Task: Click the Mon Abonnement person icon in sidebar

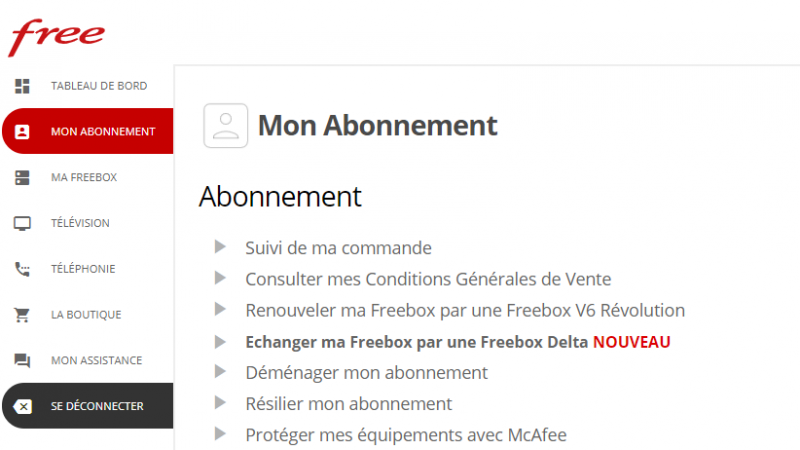Action: tap(22, 132)
